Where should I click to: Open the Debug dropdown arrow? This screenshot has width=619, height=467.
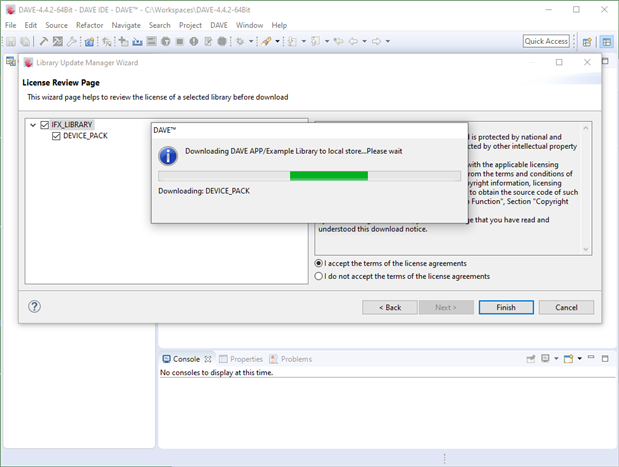tap(251, 41)
